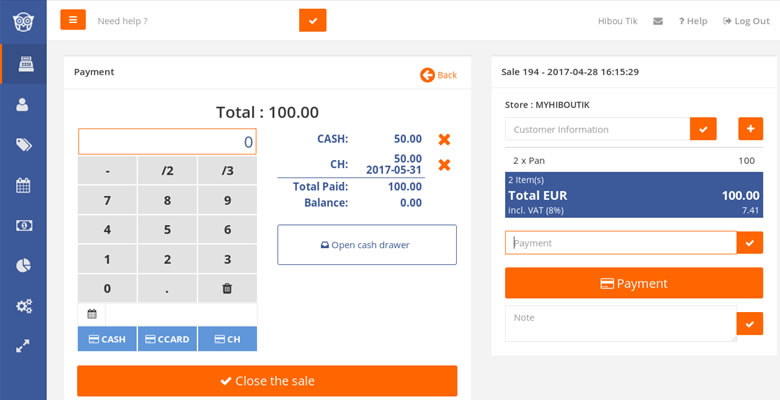Screen dimensions: 780x400
Task: Open the money bill icon in sidebar
Action: [23, 225]
